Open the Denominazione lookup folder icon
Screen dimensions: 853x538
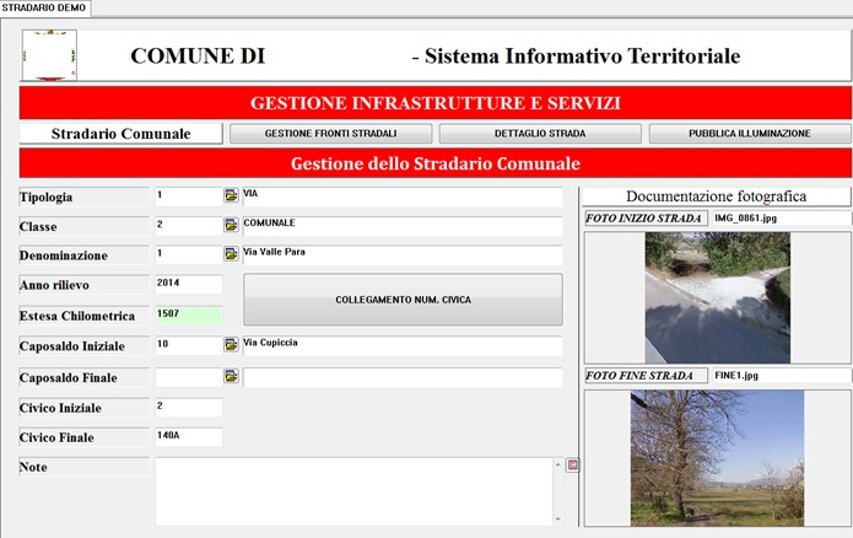coord(231,254)
